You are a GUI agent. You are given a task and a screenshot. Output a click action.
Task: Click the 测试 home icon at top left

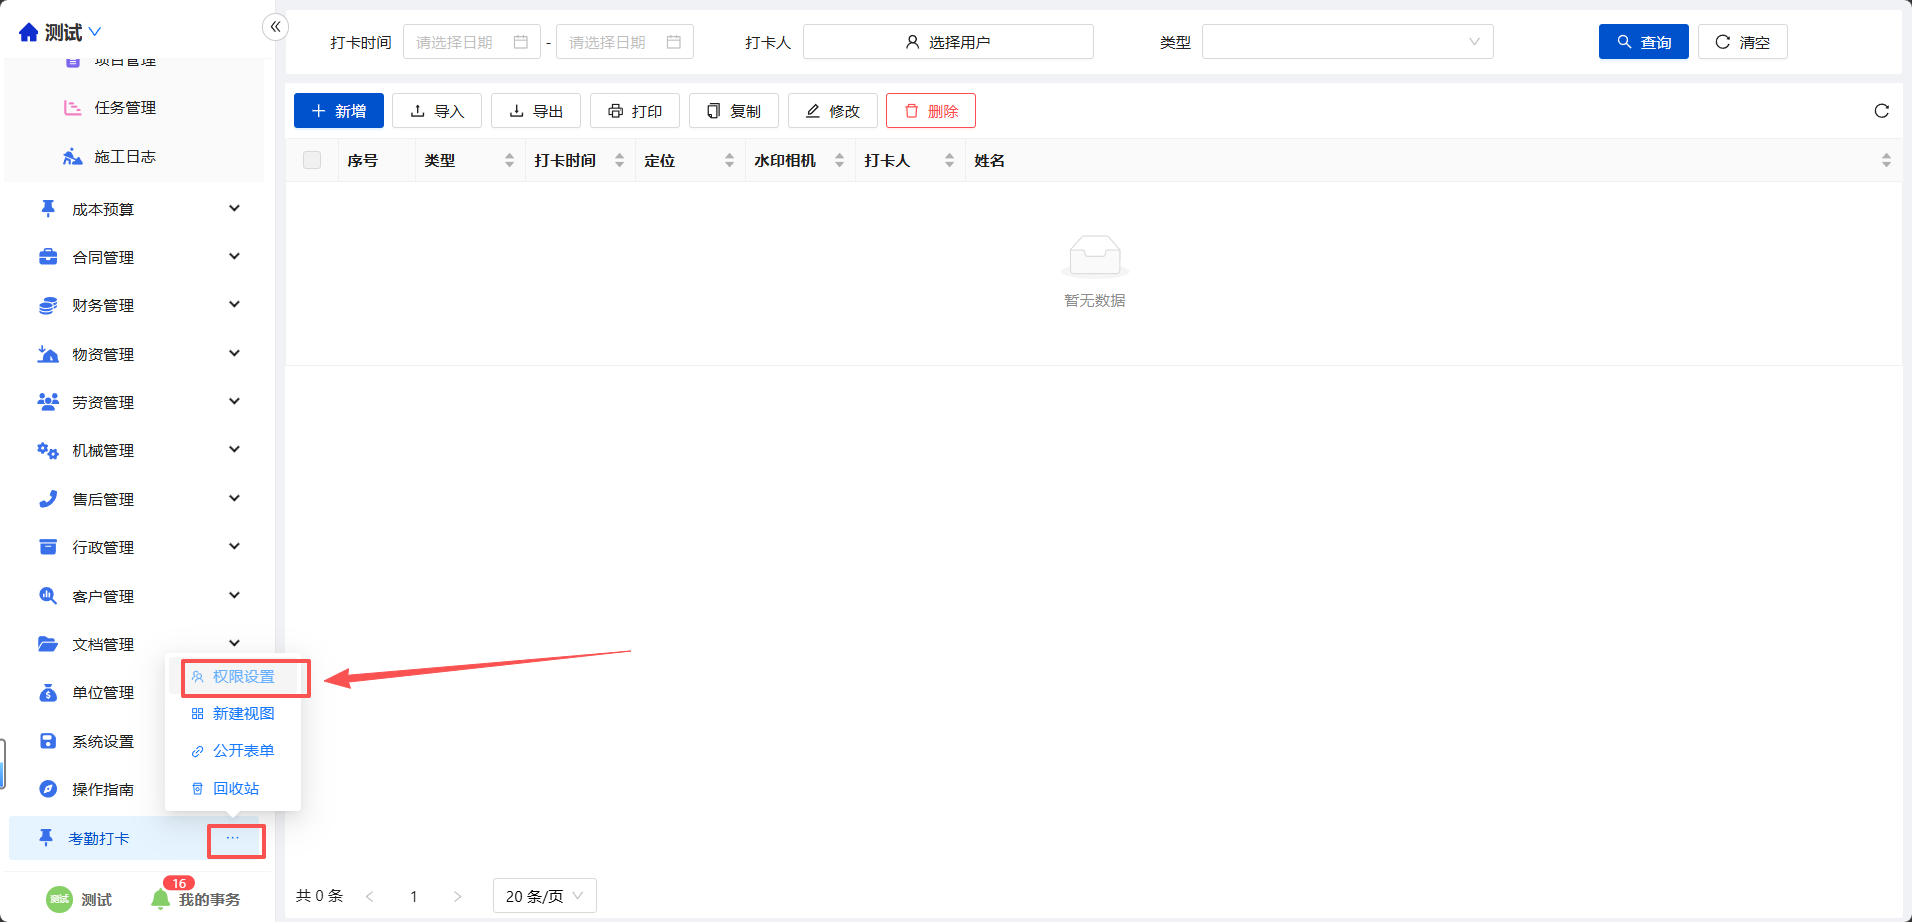pyautogui.click(x=29, y=33)
